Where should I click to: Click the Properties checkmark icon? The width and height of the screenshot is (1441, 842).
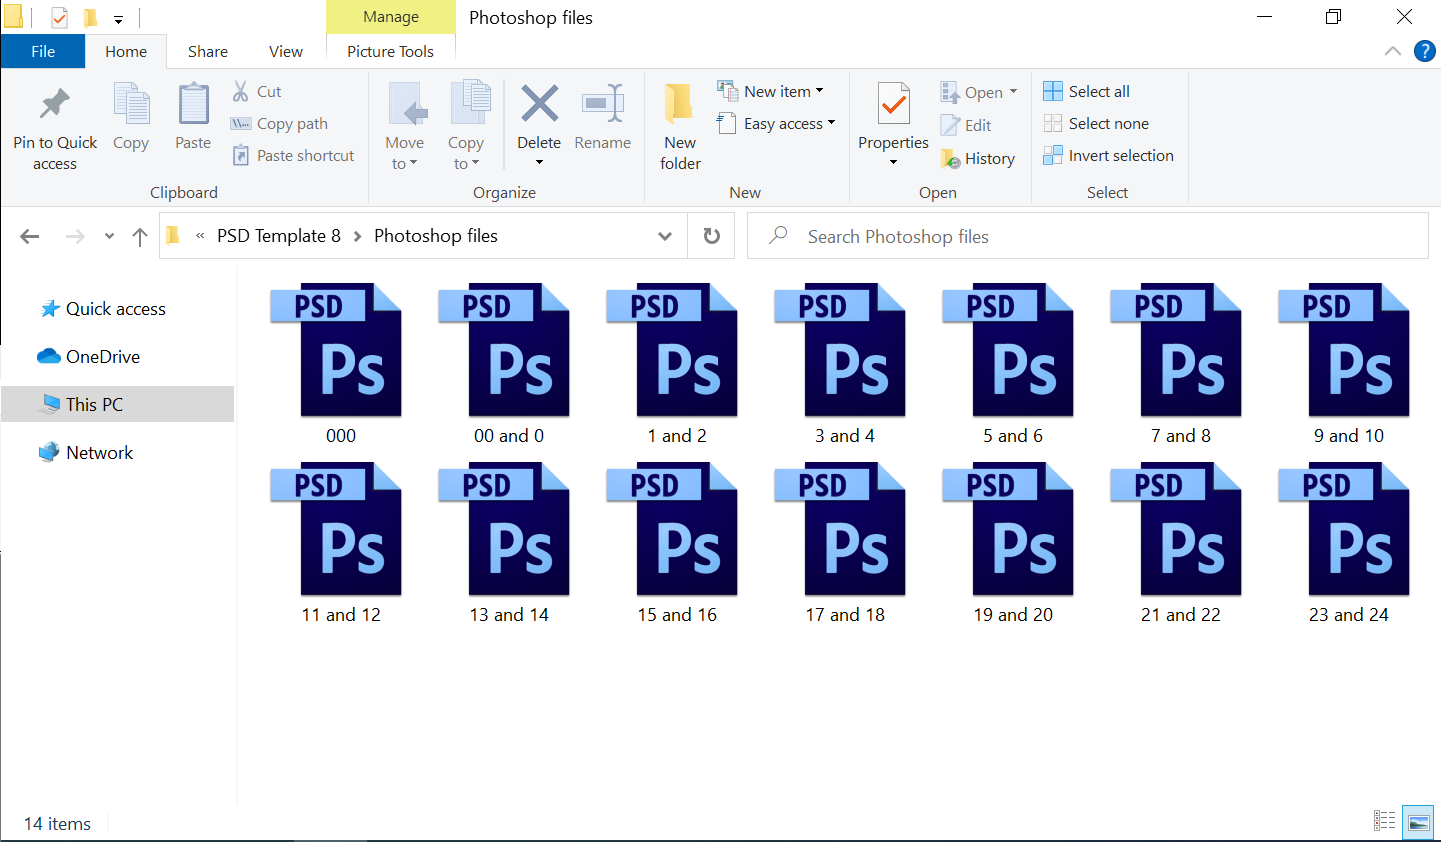point(893,104)
